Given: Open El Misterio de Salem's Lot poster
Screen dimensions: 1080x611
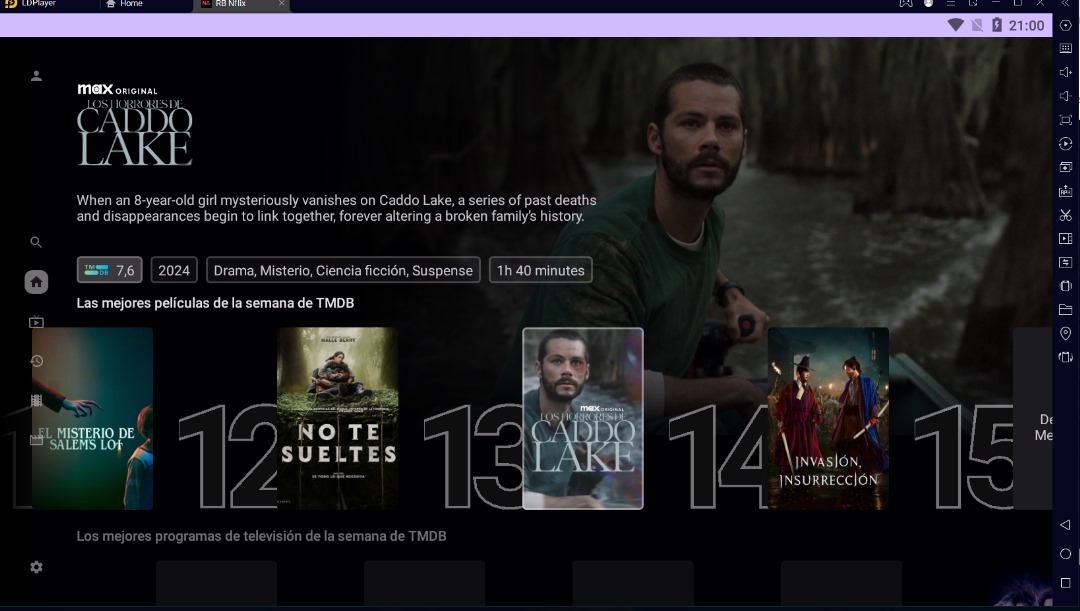Looking at the screenshot, I should [x=92, y=418].
